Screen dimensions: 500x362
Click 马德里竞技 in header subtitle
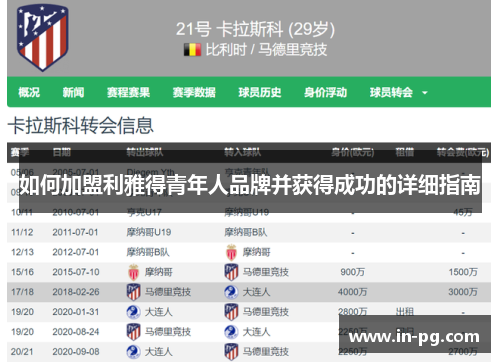(293, 50)
